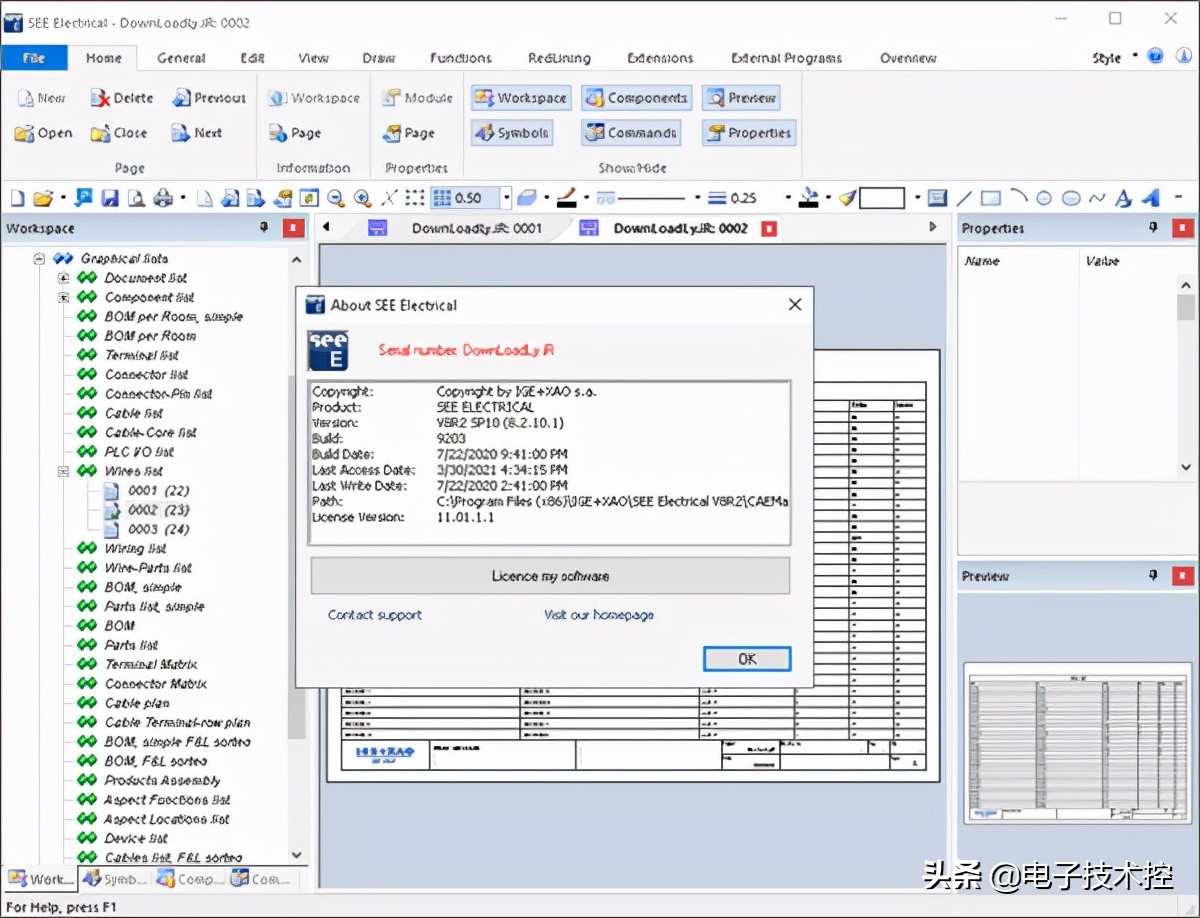Open the grid size 0.50 dropdown
This screenshot has width=1200, height=918.
tap(506, 198)
